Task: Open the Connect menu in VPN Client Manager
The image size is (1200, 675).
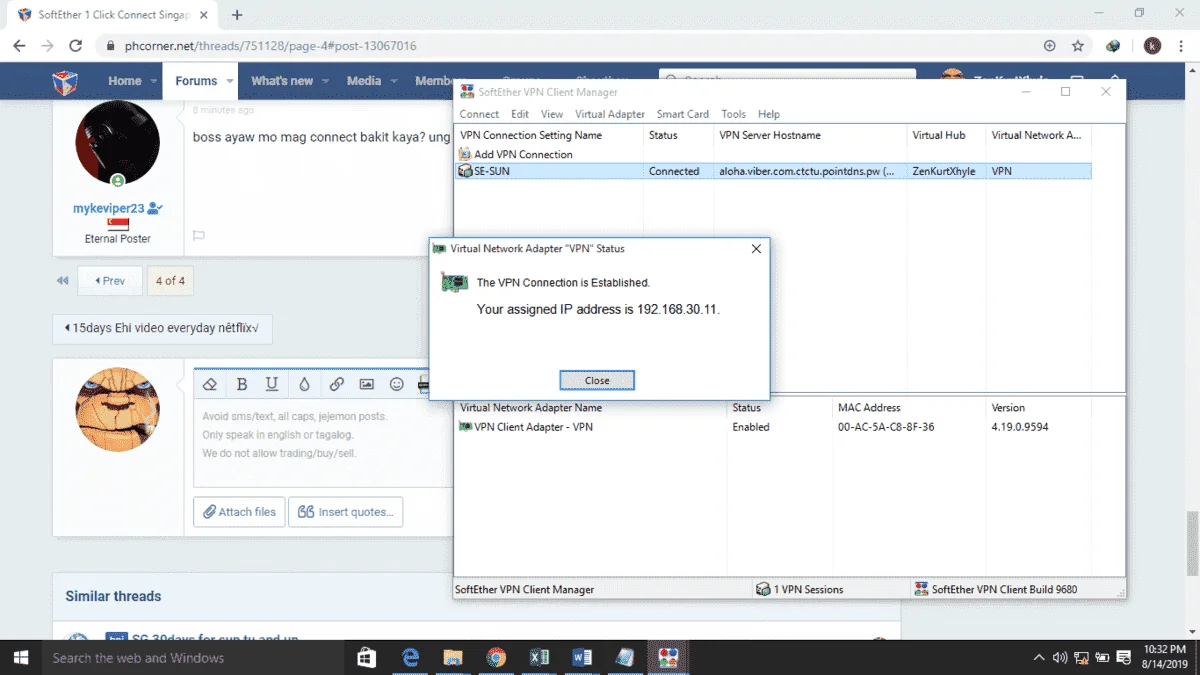Action: point(479,114)
